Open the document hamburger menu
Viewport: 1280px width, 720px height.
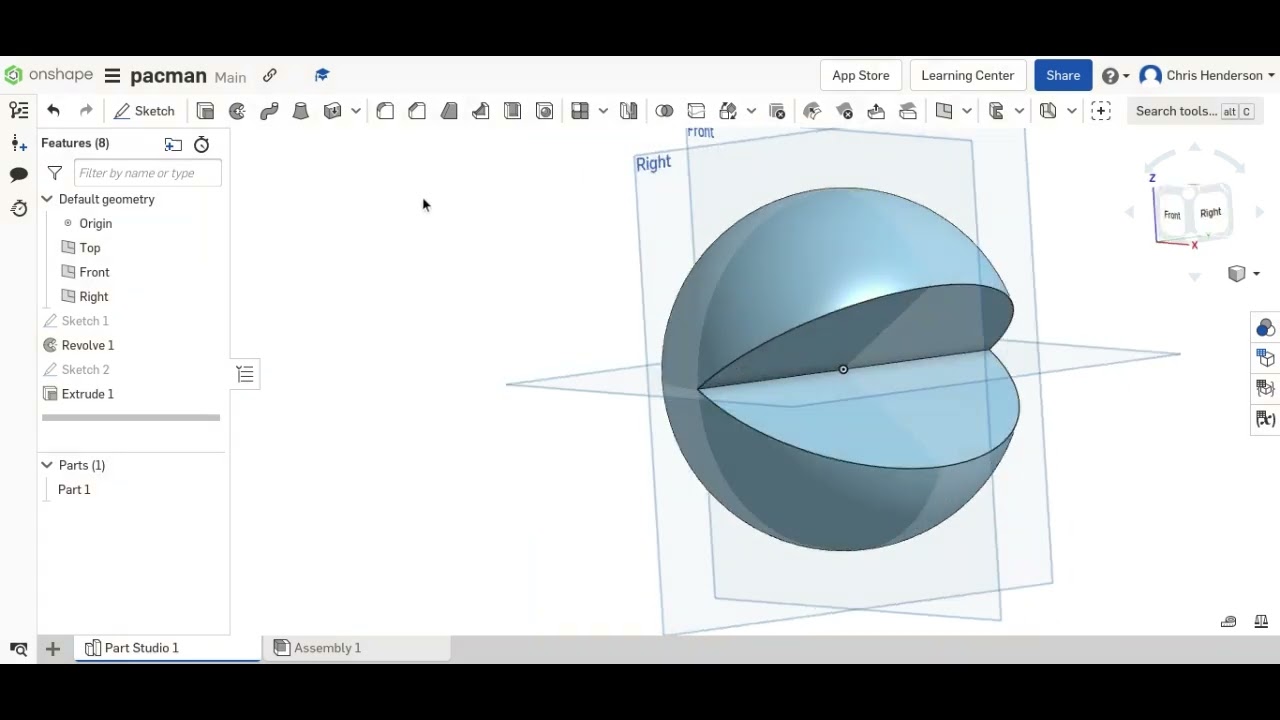tap(112, 76)
